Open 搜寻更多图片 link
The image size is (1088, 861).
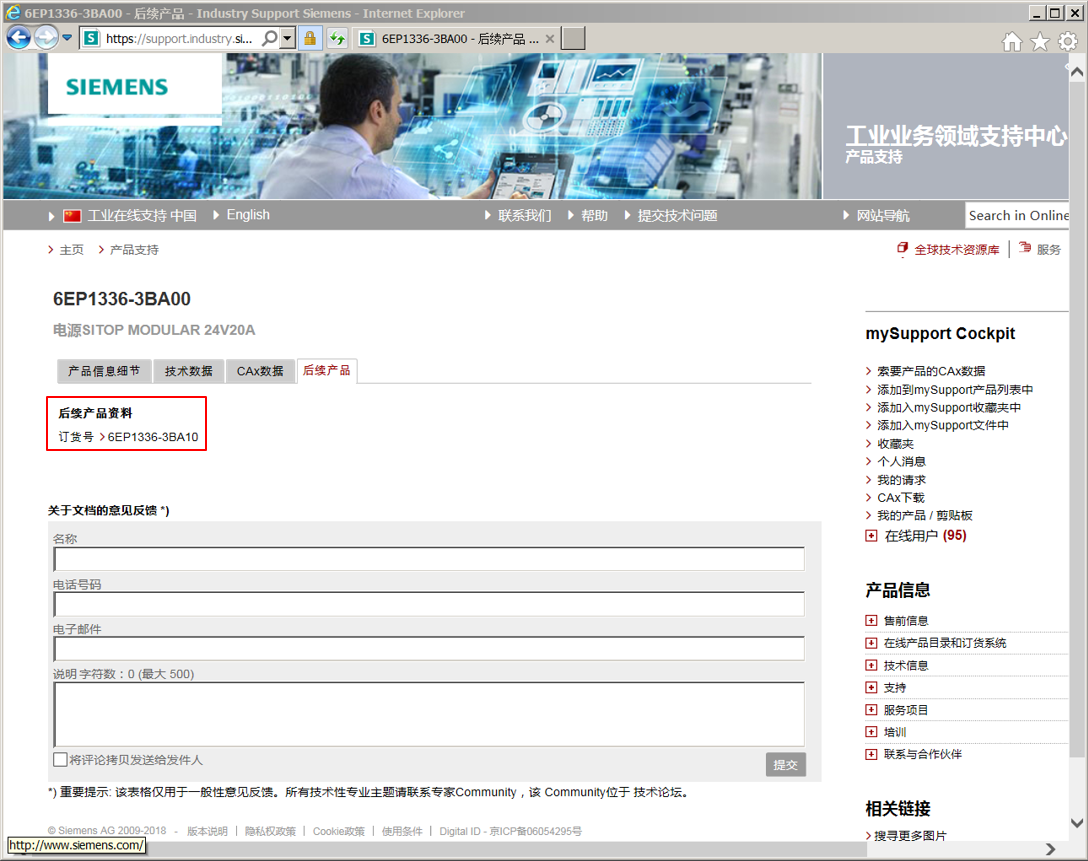910,835
